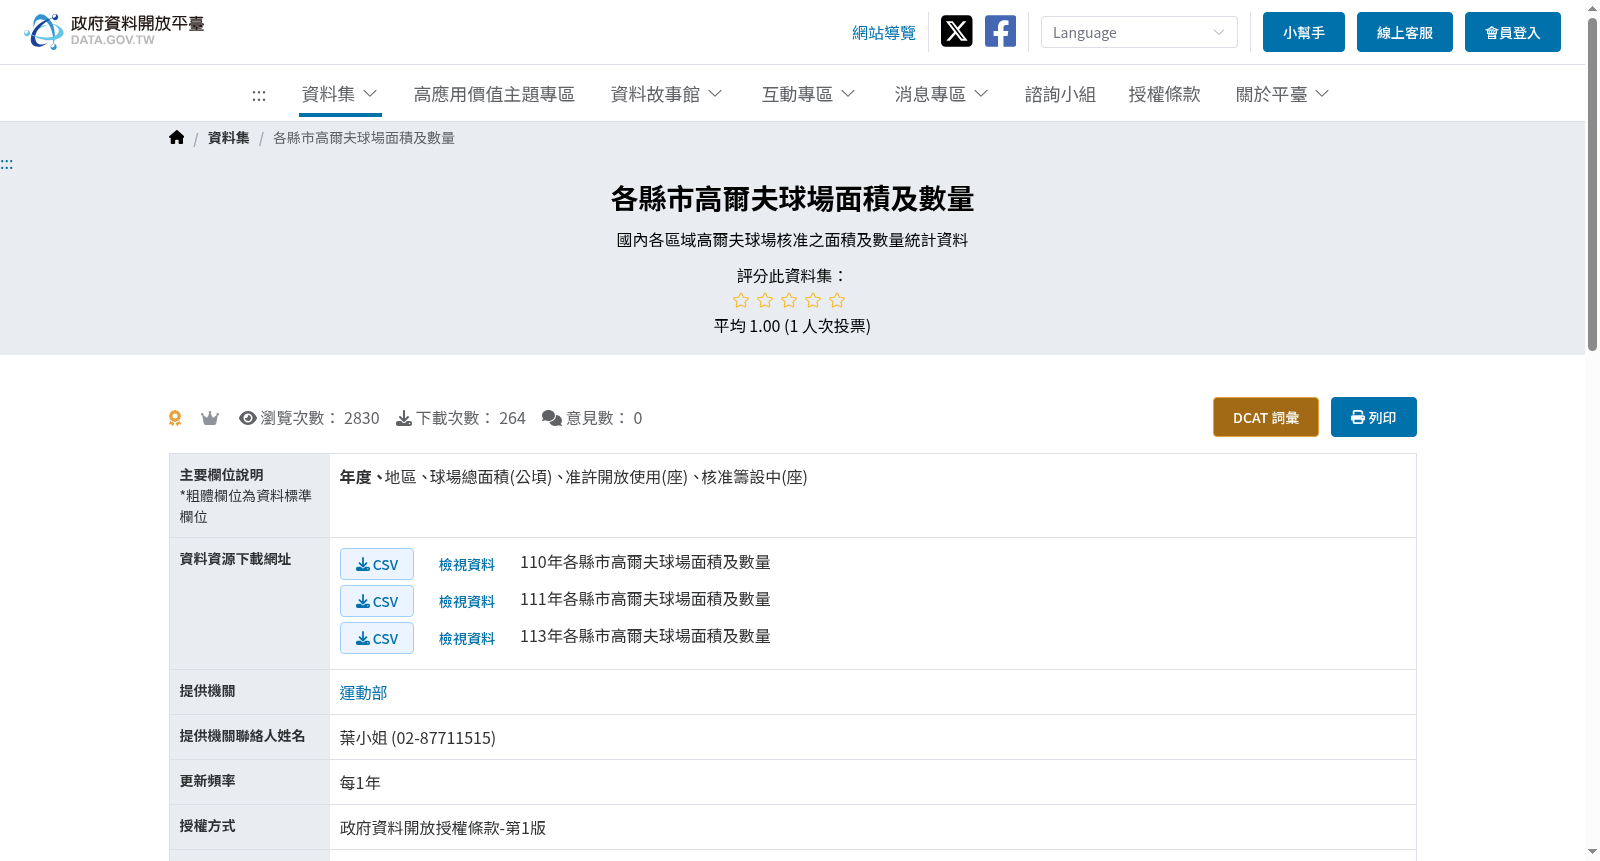Download CSV for 113年 dataset
1600x861 pixels.
tap(377, 638)
